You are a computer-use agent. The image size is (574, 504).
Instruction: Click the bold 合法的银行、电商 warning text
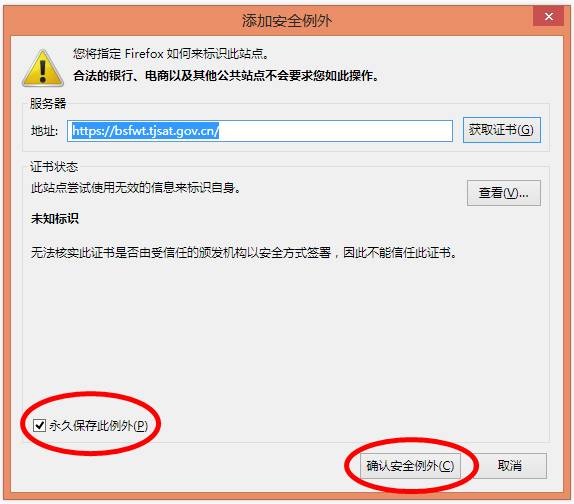(x=226, y=76)
